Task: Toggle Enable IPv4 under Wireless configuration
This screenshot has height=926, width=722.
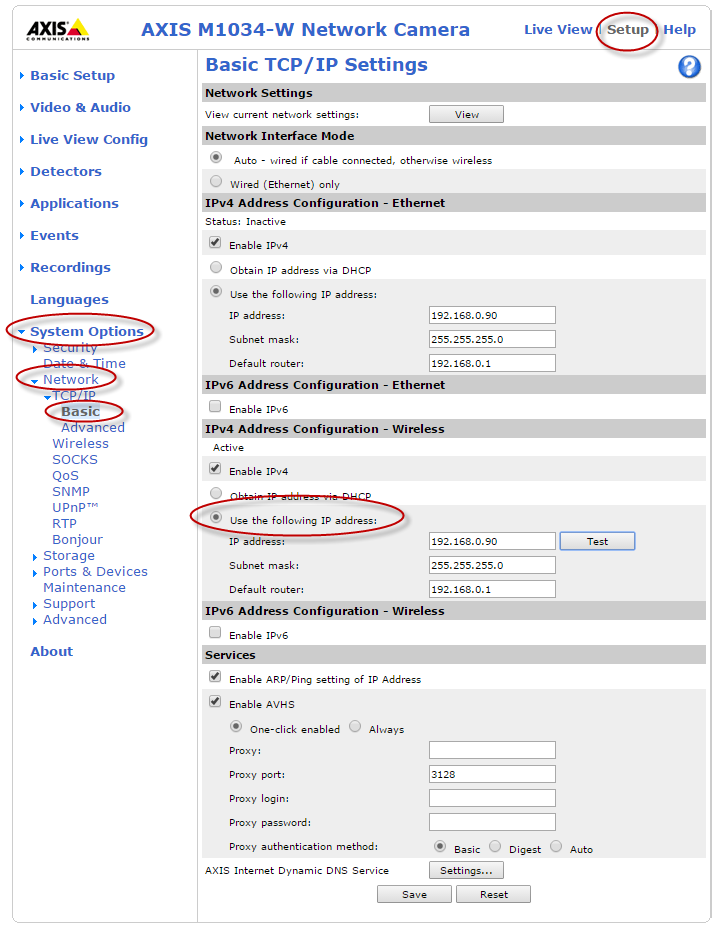Action: tap(215, 469)
